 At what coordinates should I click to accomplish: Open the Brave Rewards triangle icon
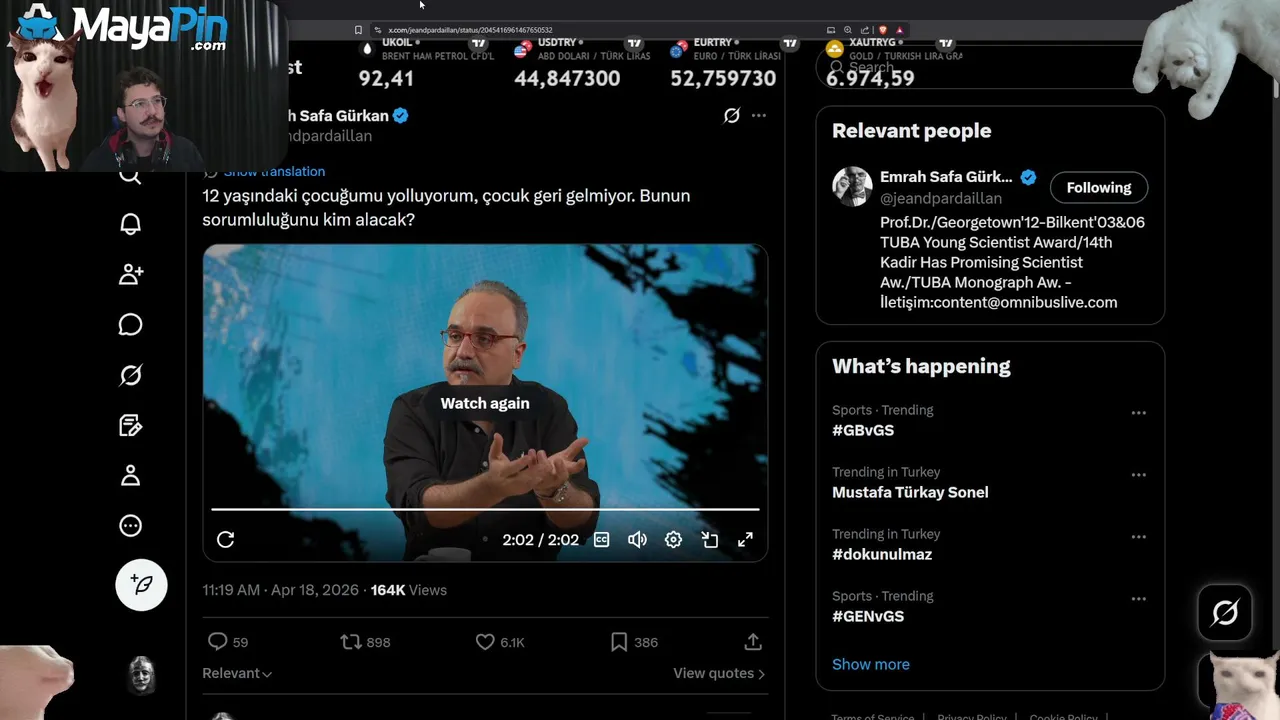click(x=899, y=30)
